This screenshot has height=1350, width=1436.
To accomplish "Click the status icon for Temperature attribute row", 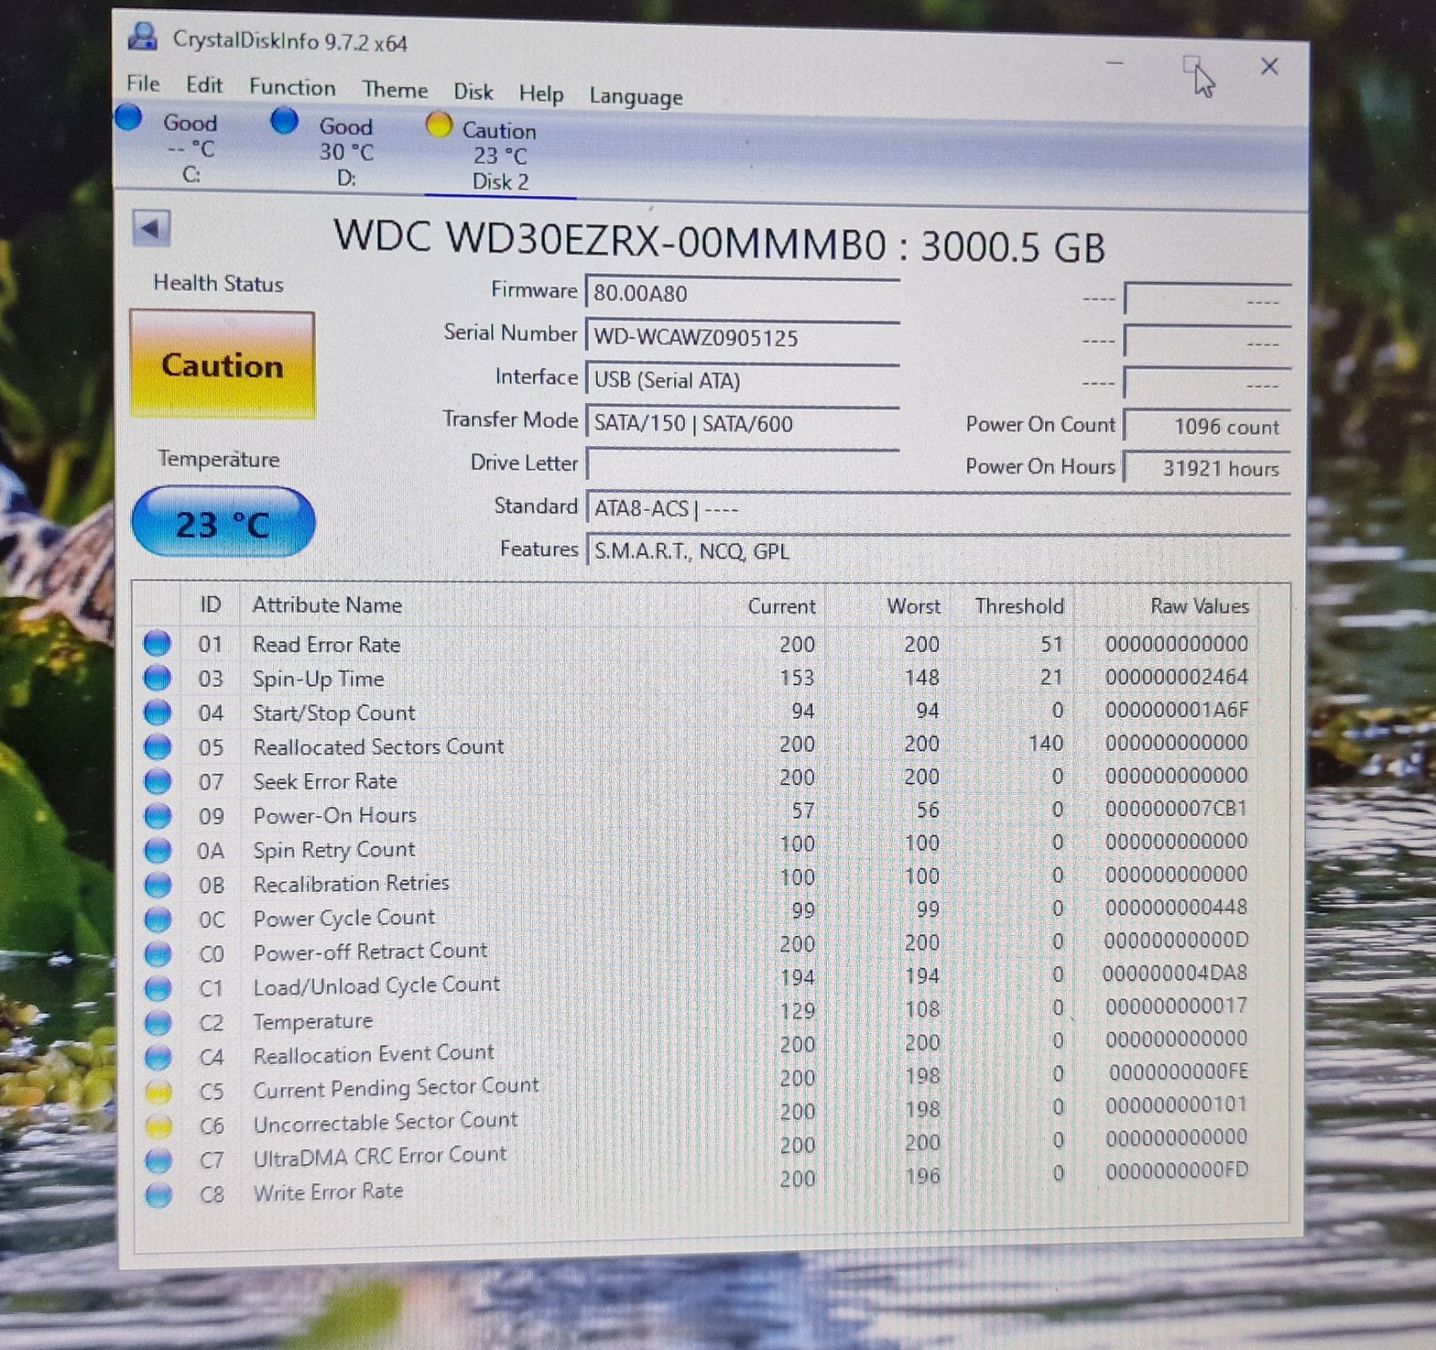I will (x=158, y=1022).
